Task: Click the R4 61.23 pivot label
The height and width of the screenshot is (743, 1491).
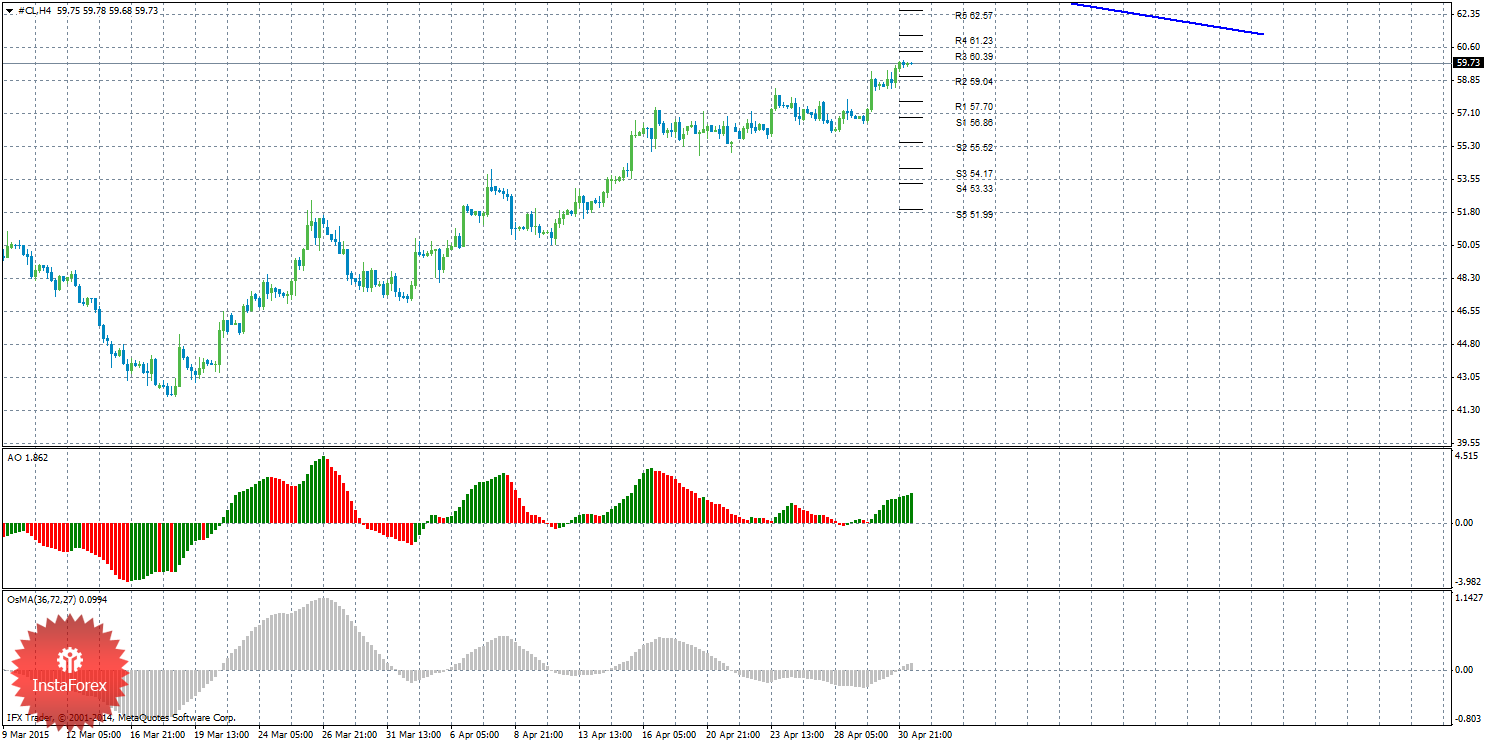Action: pos(974,41)
